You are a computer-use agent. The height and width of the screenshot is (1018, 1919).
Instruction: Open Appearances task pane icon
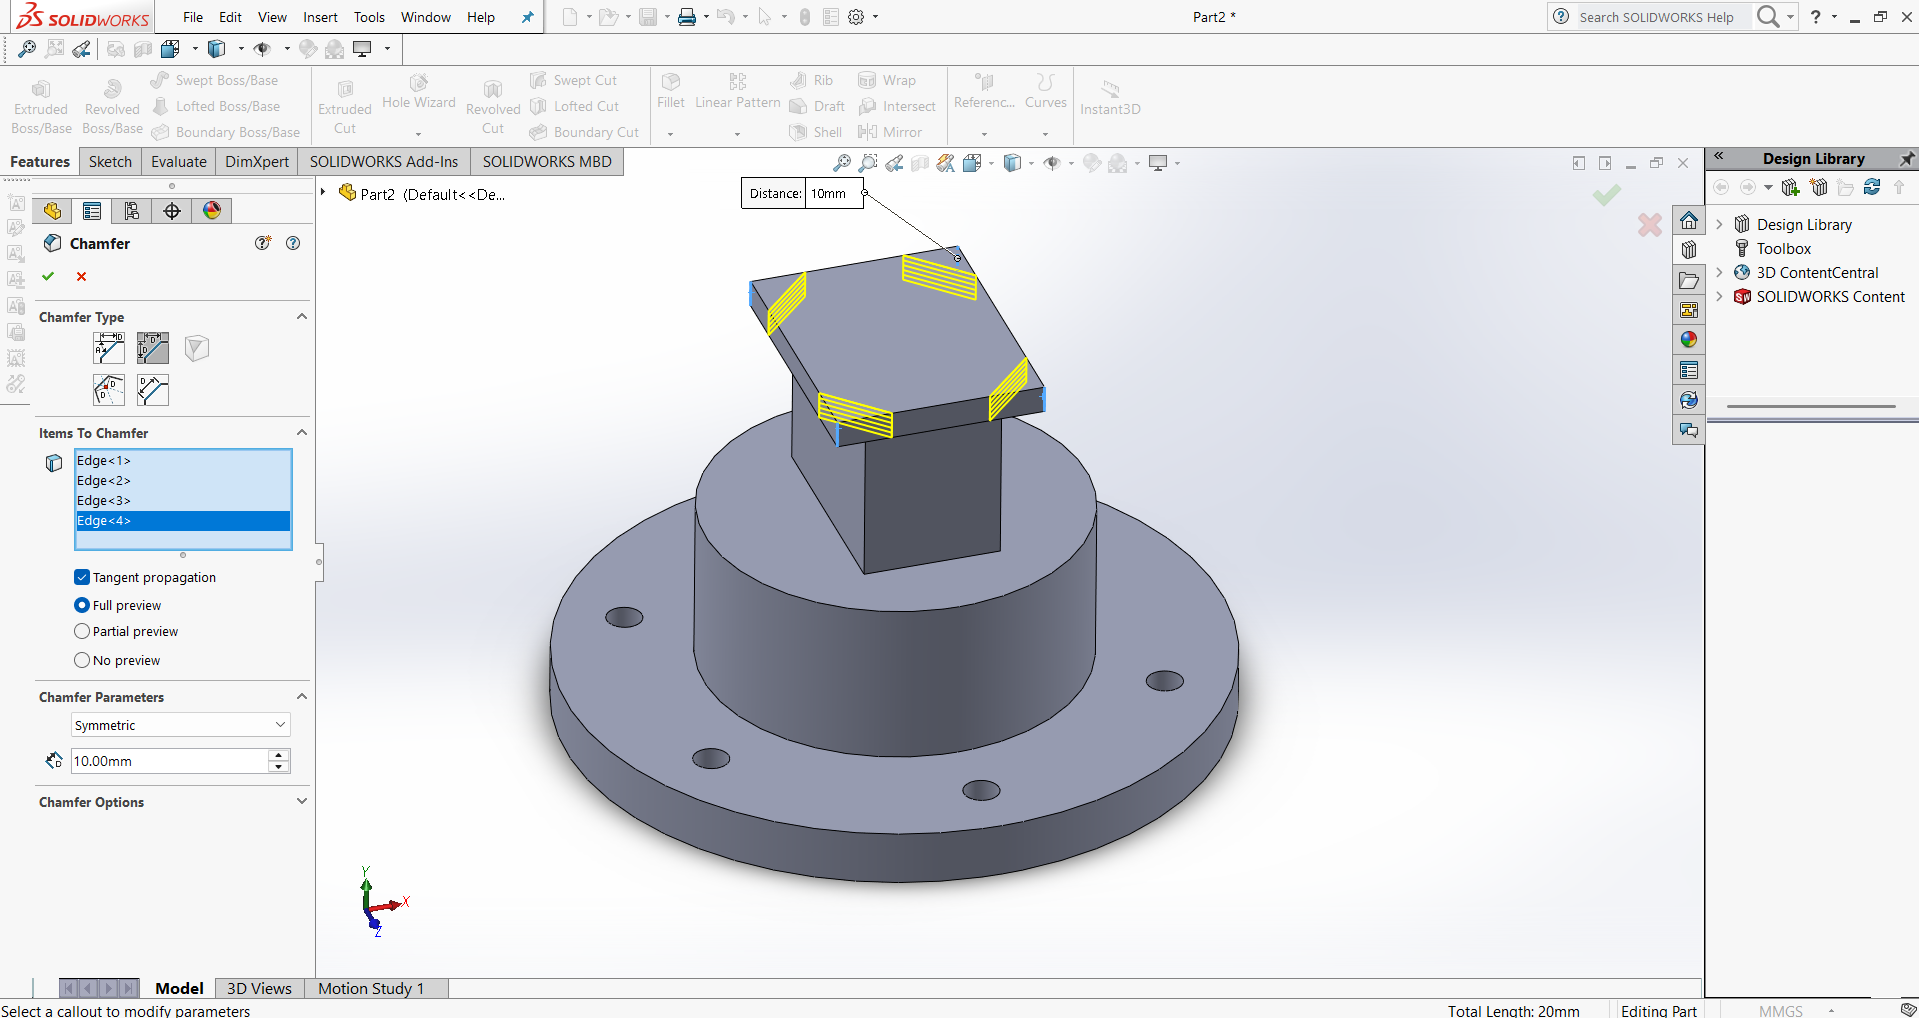click(x=1689, y=340)
